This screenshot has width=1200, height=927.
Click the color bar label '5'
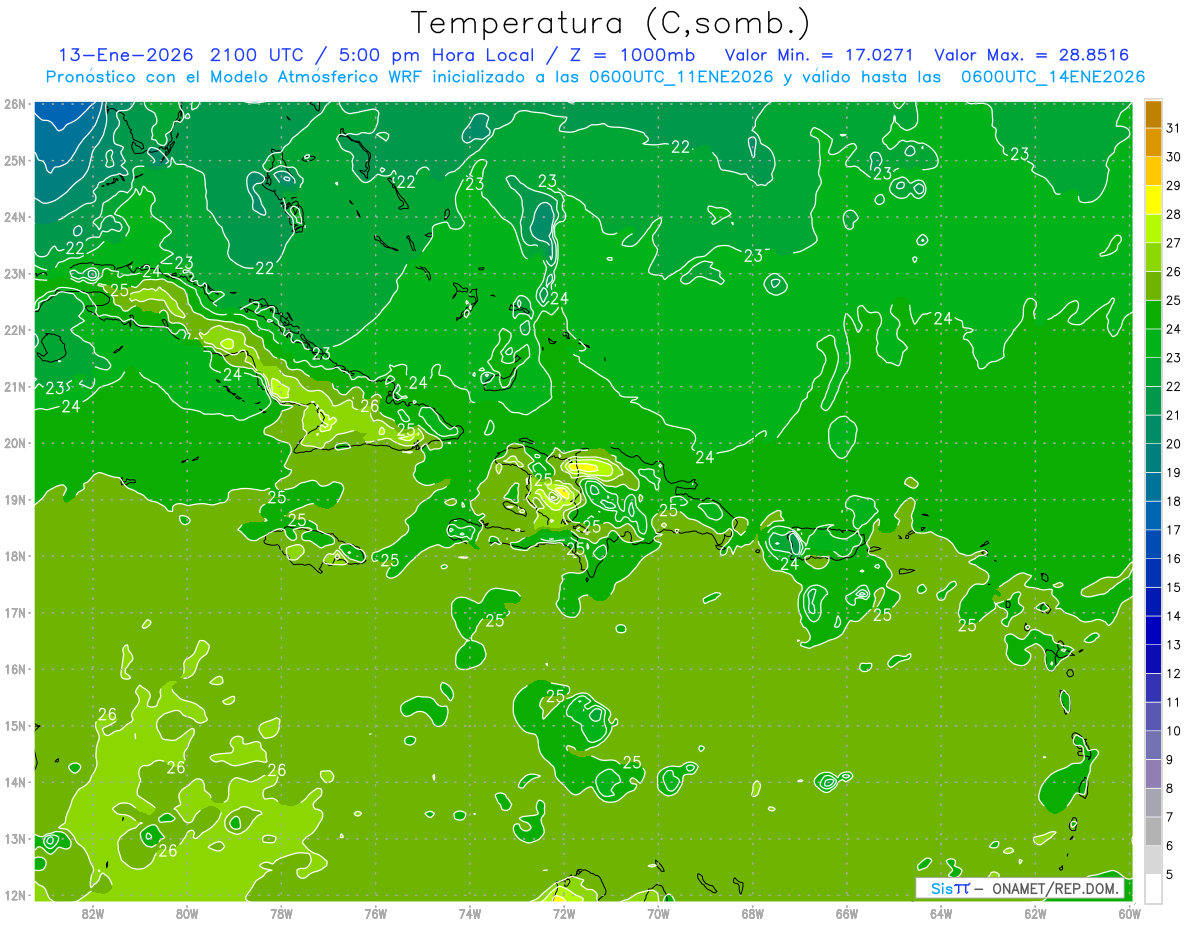click(x=1170, y=875)
